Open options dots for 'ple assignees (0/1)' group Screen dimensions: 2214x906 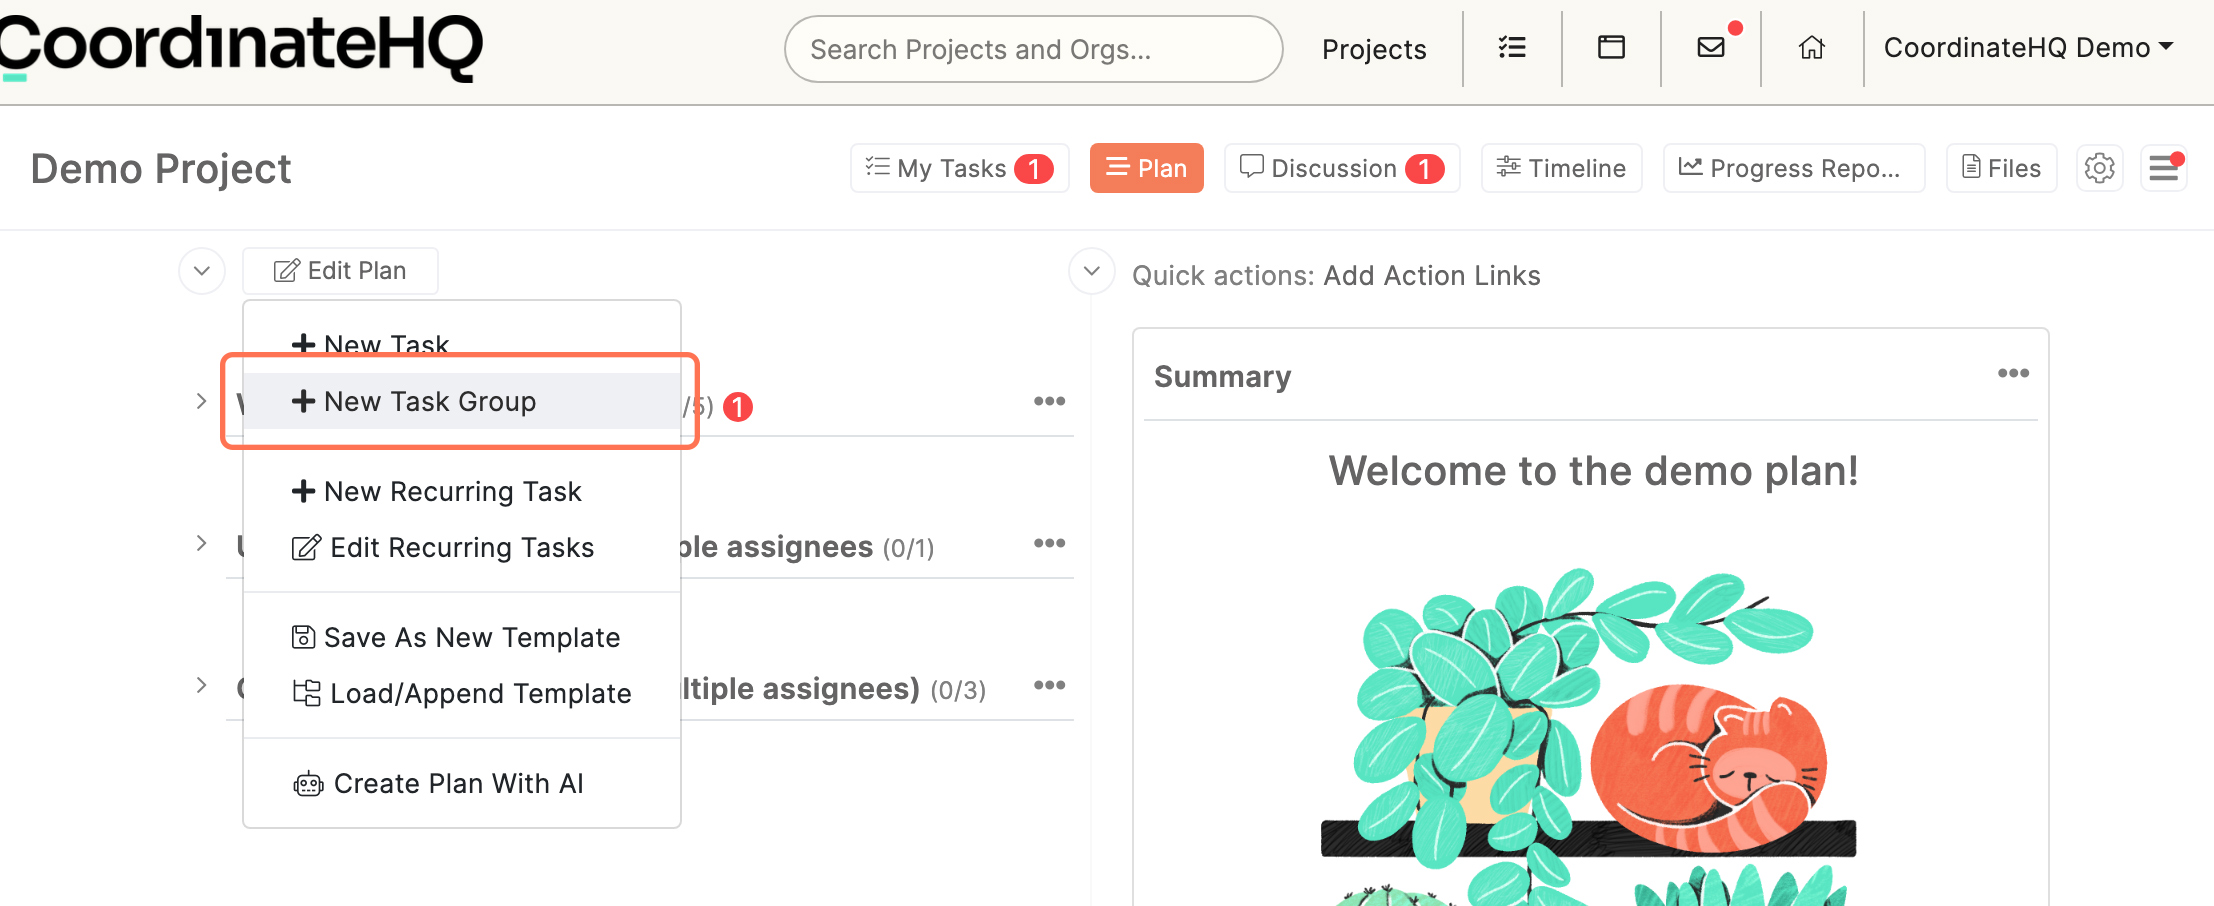pos(1049,543)
